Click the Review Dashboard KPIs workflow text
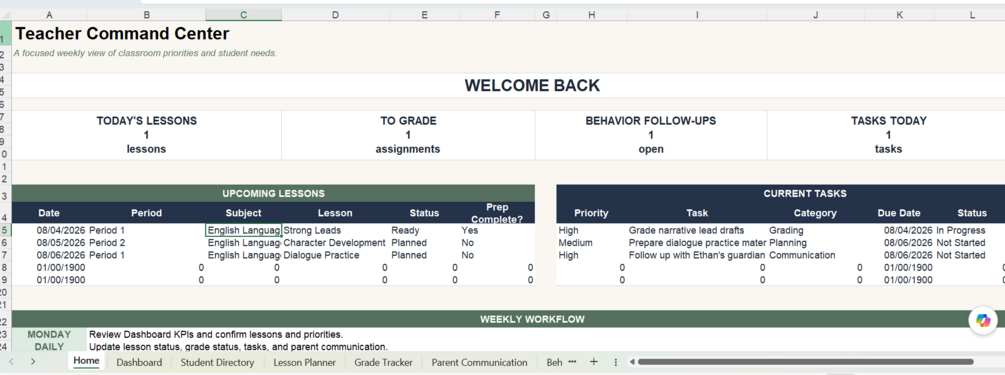Viewport: 1005px width, 375px height. (216, 335)
